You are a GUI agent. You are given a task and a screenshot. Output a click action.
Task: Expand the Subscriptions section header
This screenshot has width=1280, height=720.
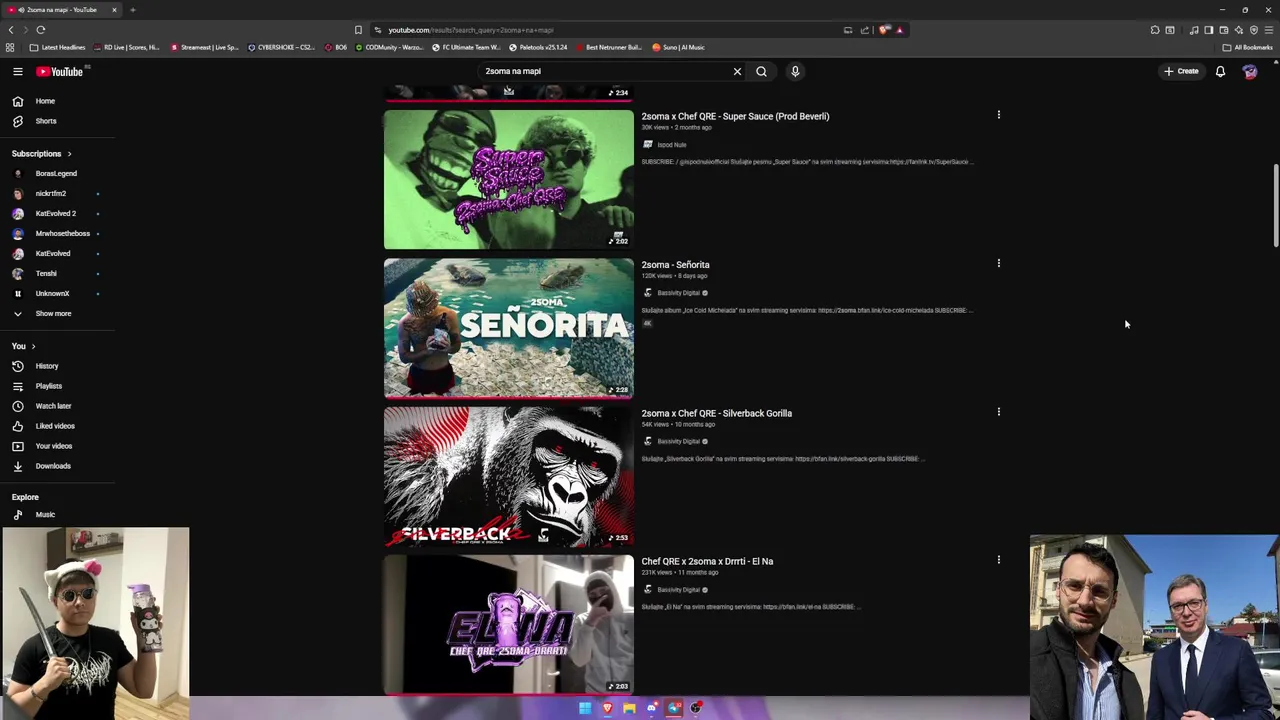[x=42, y=154]
